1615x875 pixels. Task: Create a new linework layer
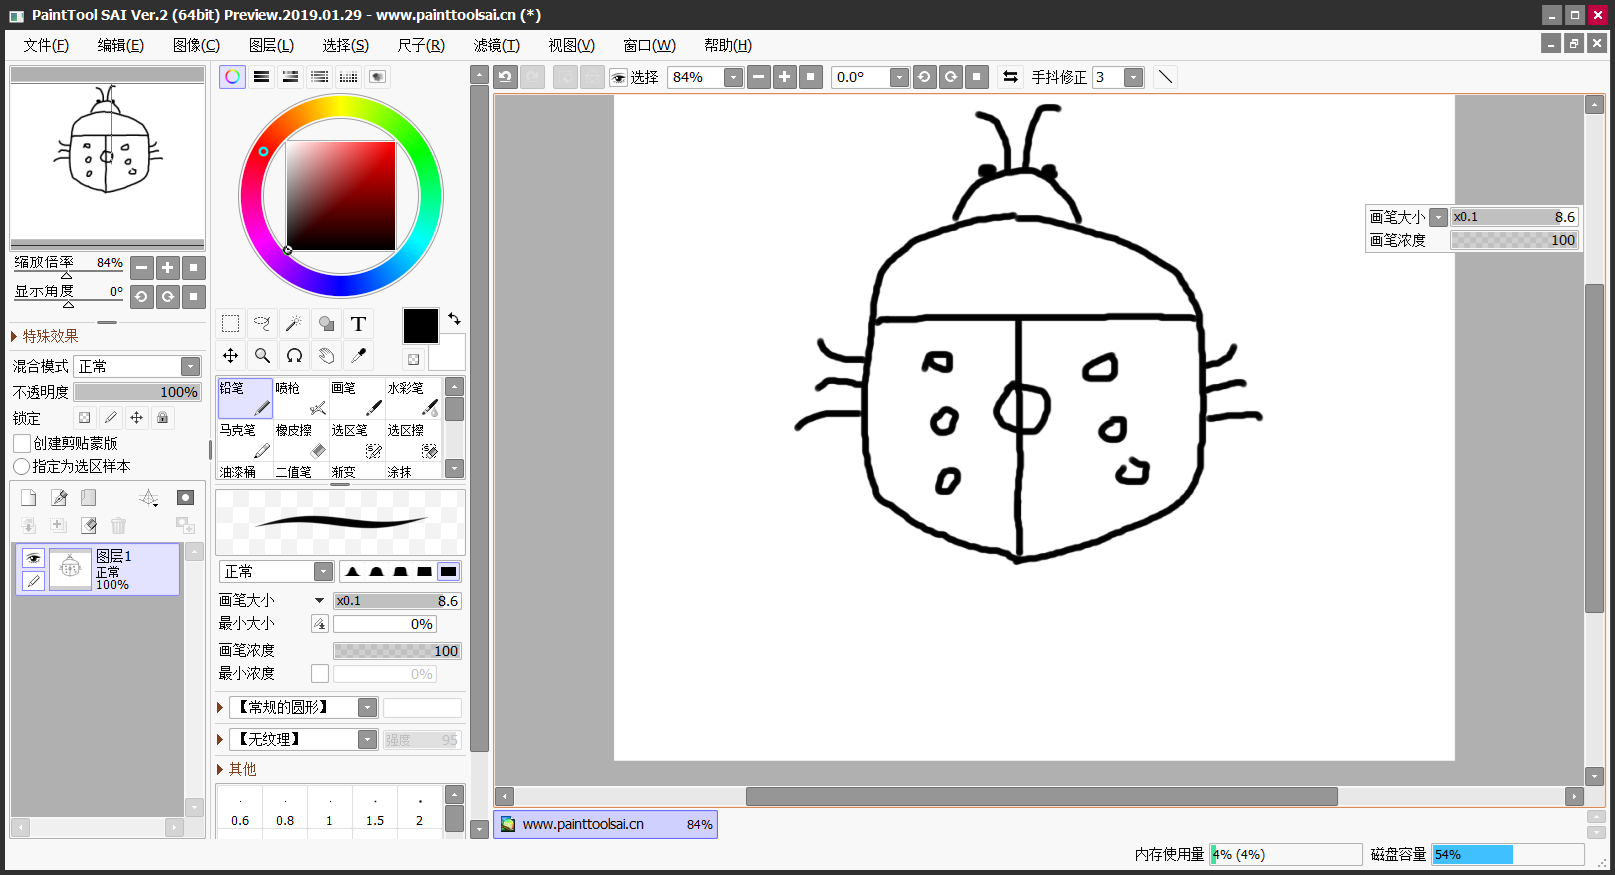[x=59, y=498]
